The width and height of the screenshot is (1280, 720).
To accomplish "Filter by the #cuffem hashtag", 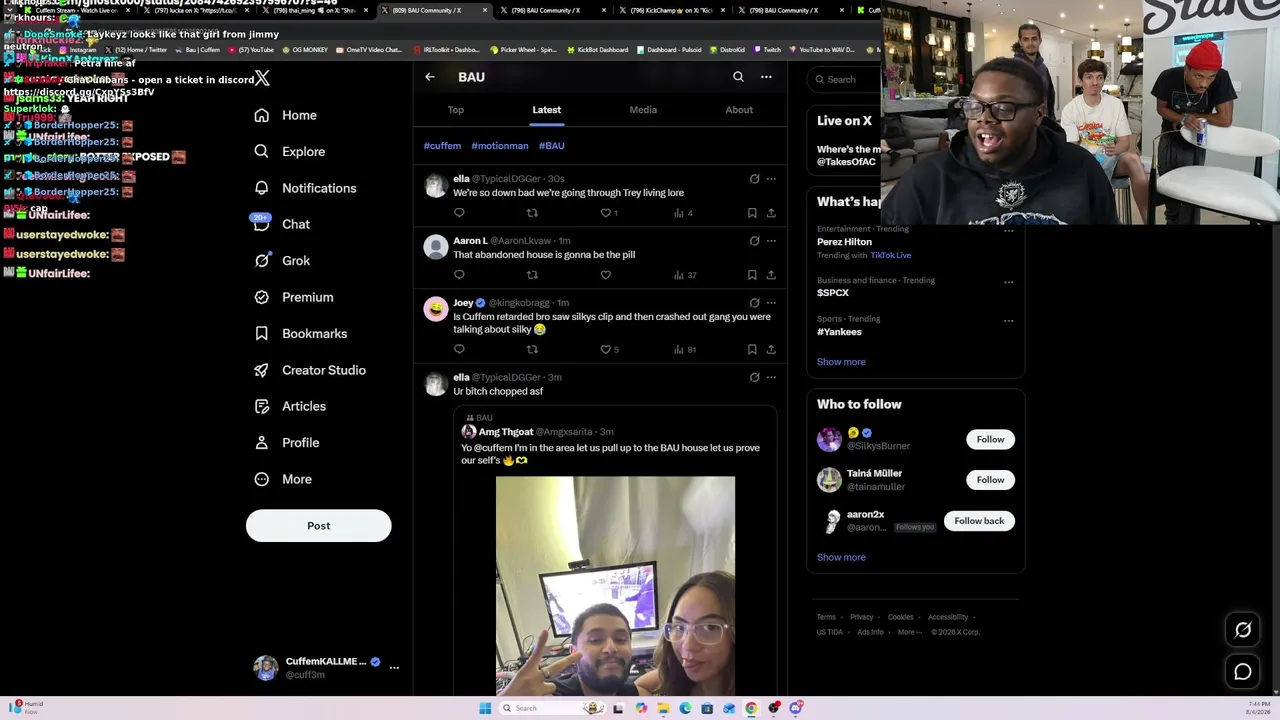I will point(442,146).
